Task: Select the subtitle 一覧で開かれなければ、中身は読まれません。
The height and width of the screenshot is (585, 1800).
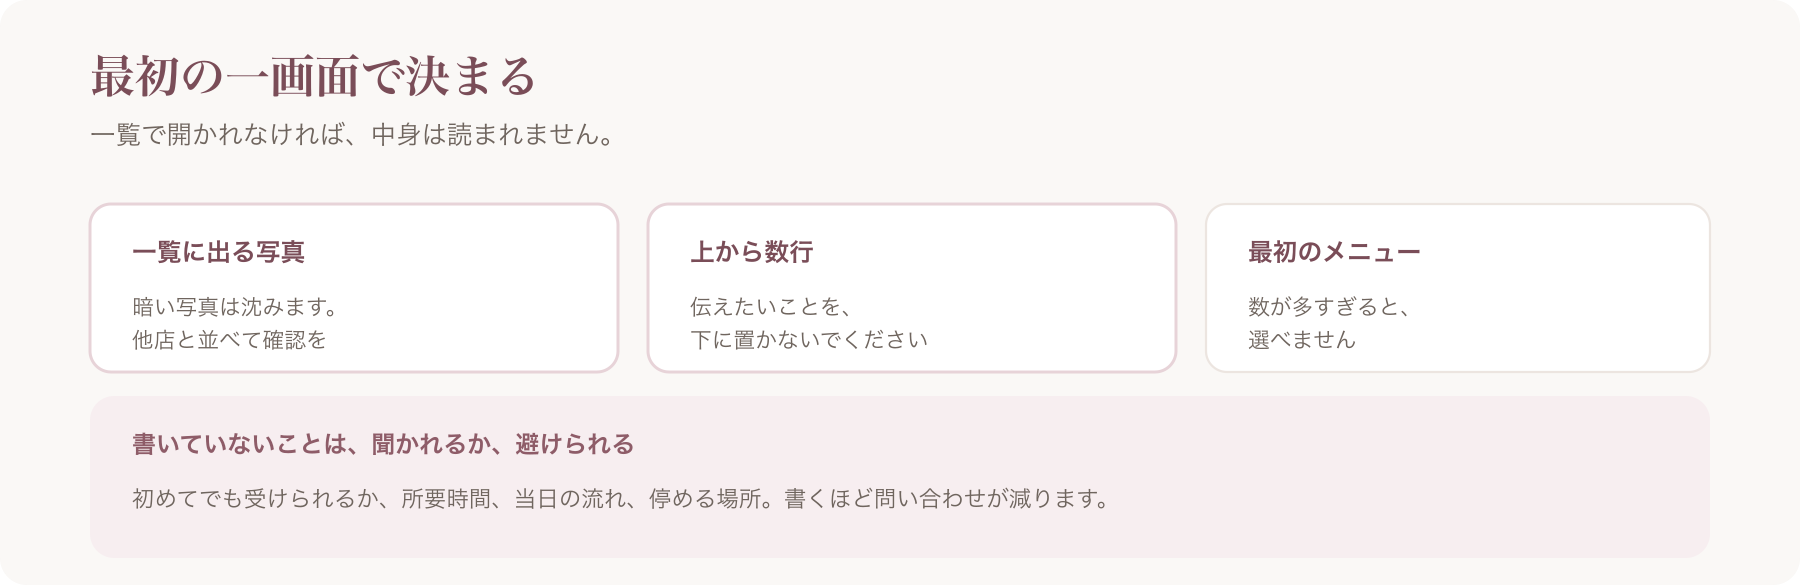Action: (353, 135)
